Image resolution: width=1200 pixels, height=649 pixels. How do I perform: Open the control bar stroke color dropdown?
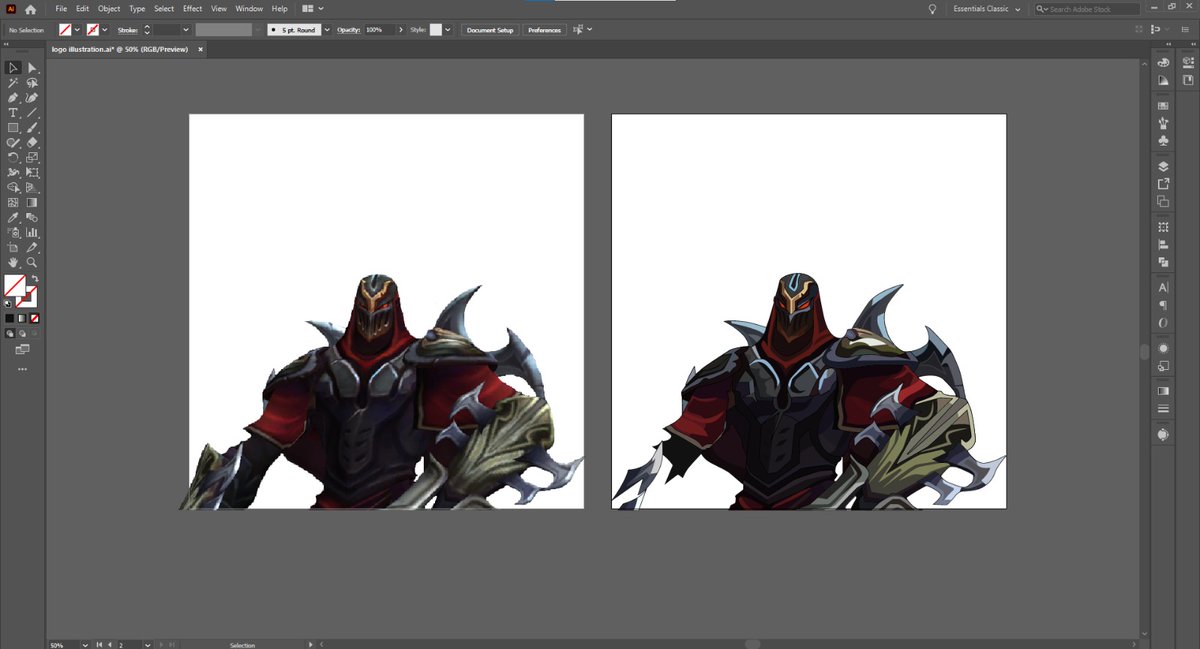pos(105,30)
